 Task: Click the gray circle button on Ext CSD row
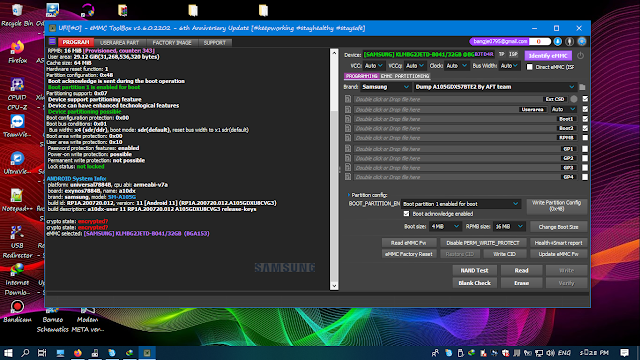click(x=574, y=99)
